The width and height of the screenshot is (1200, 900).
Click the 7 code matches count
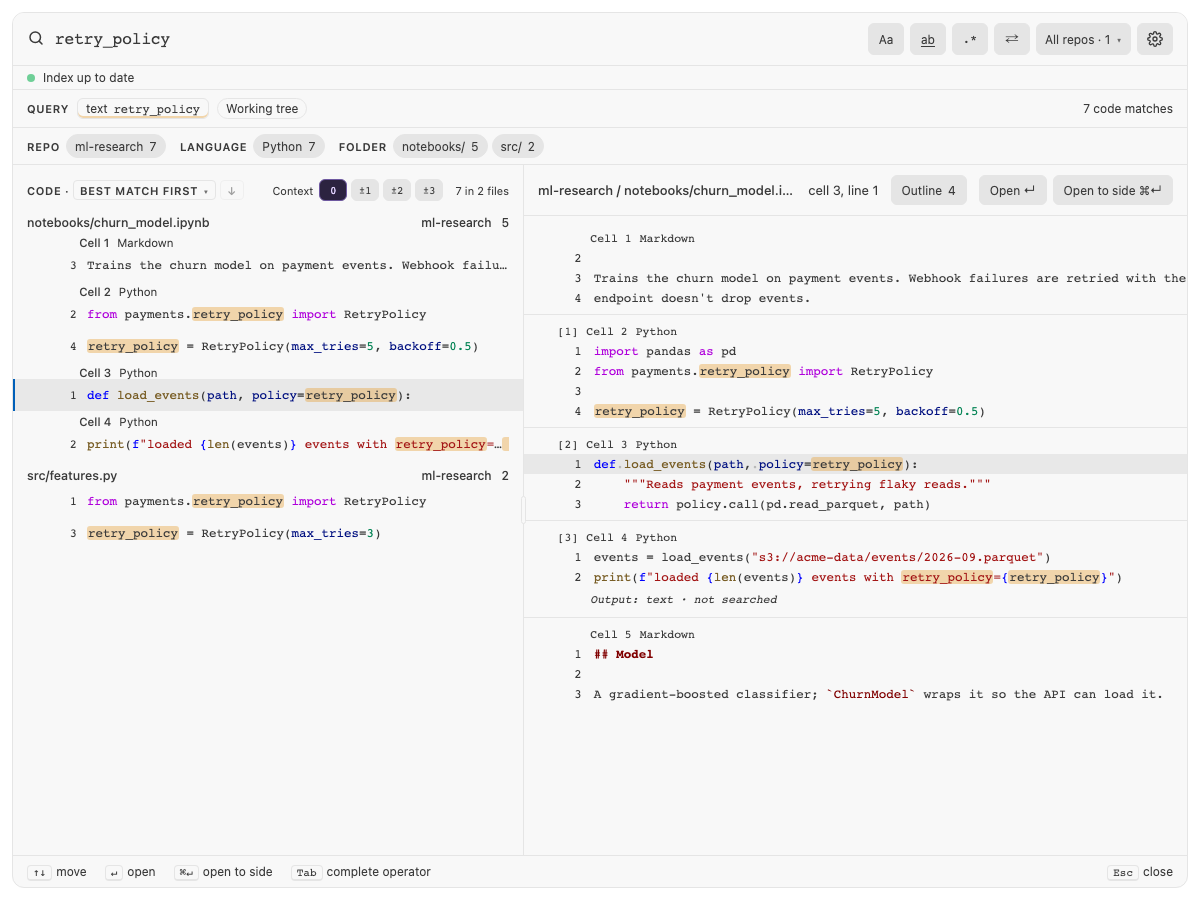pos(1127,109)
